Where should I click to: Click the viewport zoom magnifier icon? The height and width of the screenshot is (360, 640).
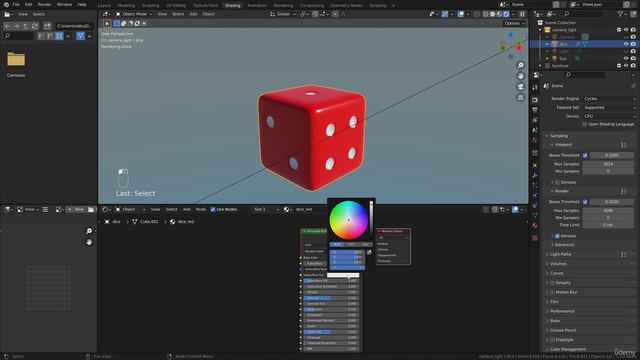tap(521, 65)
